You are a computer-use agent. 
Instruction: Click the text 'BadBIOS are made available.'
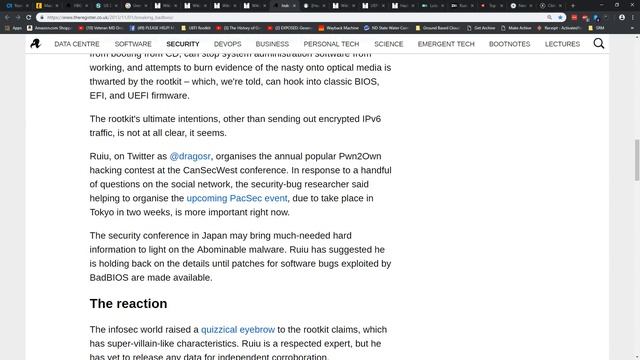pos(151,278)
